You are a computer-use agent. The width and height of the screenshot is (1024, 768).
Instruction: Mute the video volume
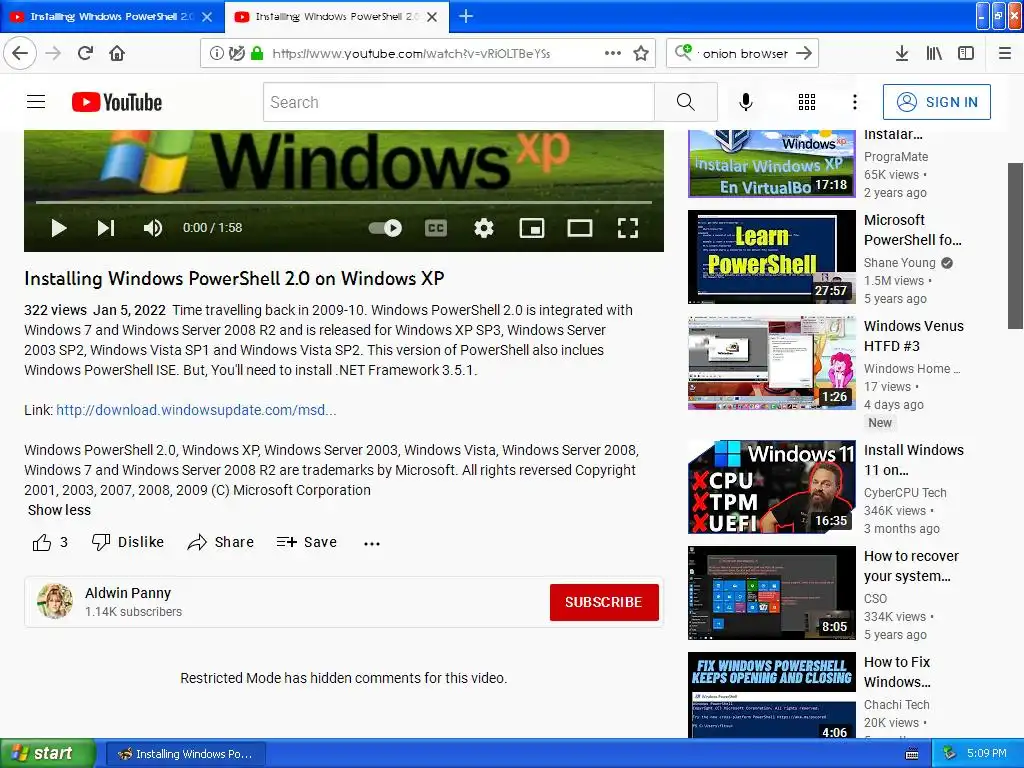(153, 228)
